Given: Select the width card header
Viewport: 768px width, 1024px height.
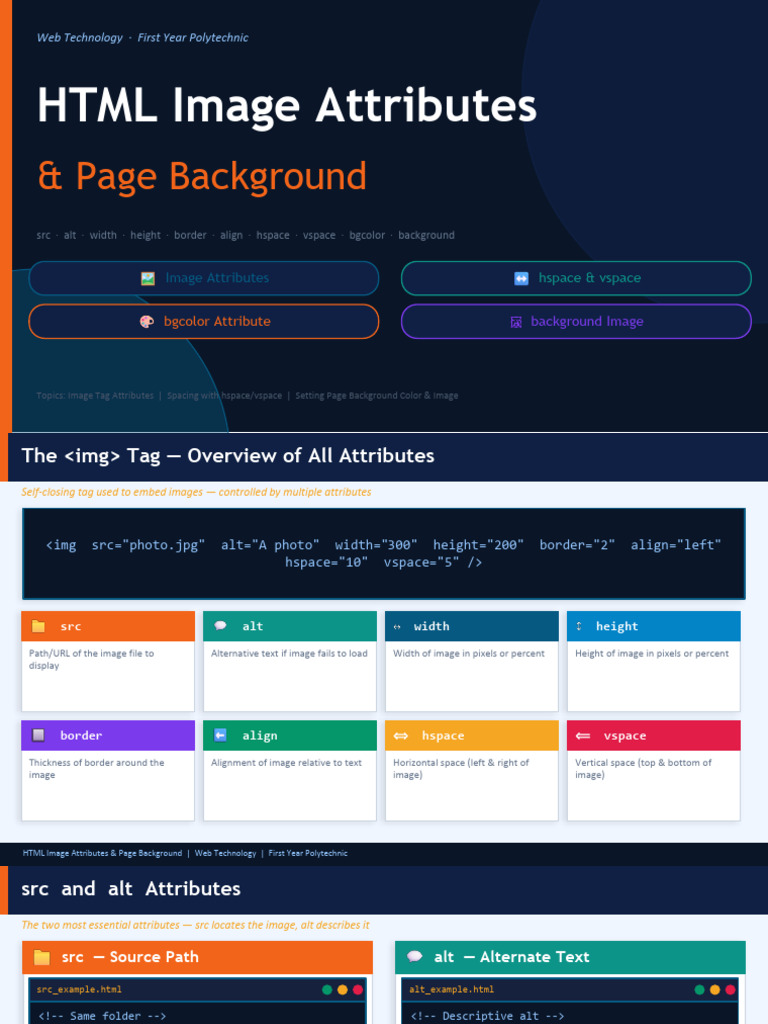Looking at the screenshot, I should click(472, 626).
